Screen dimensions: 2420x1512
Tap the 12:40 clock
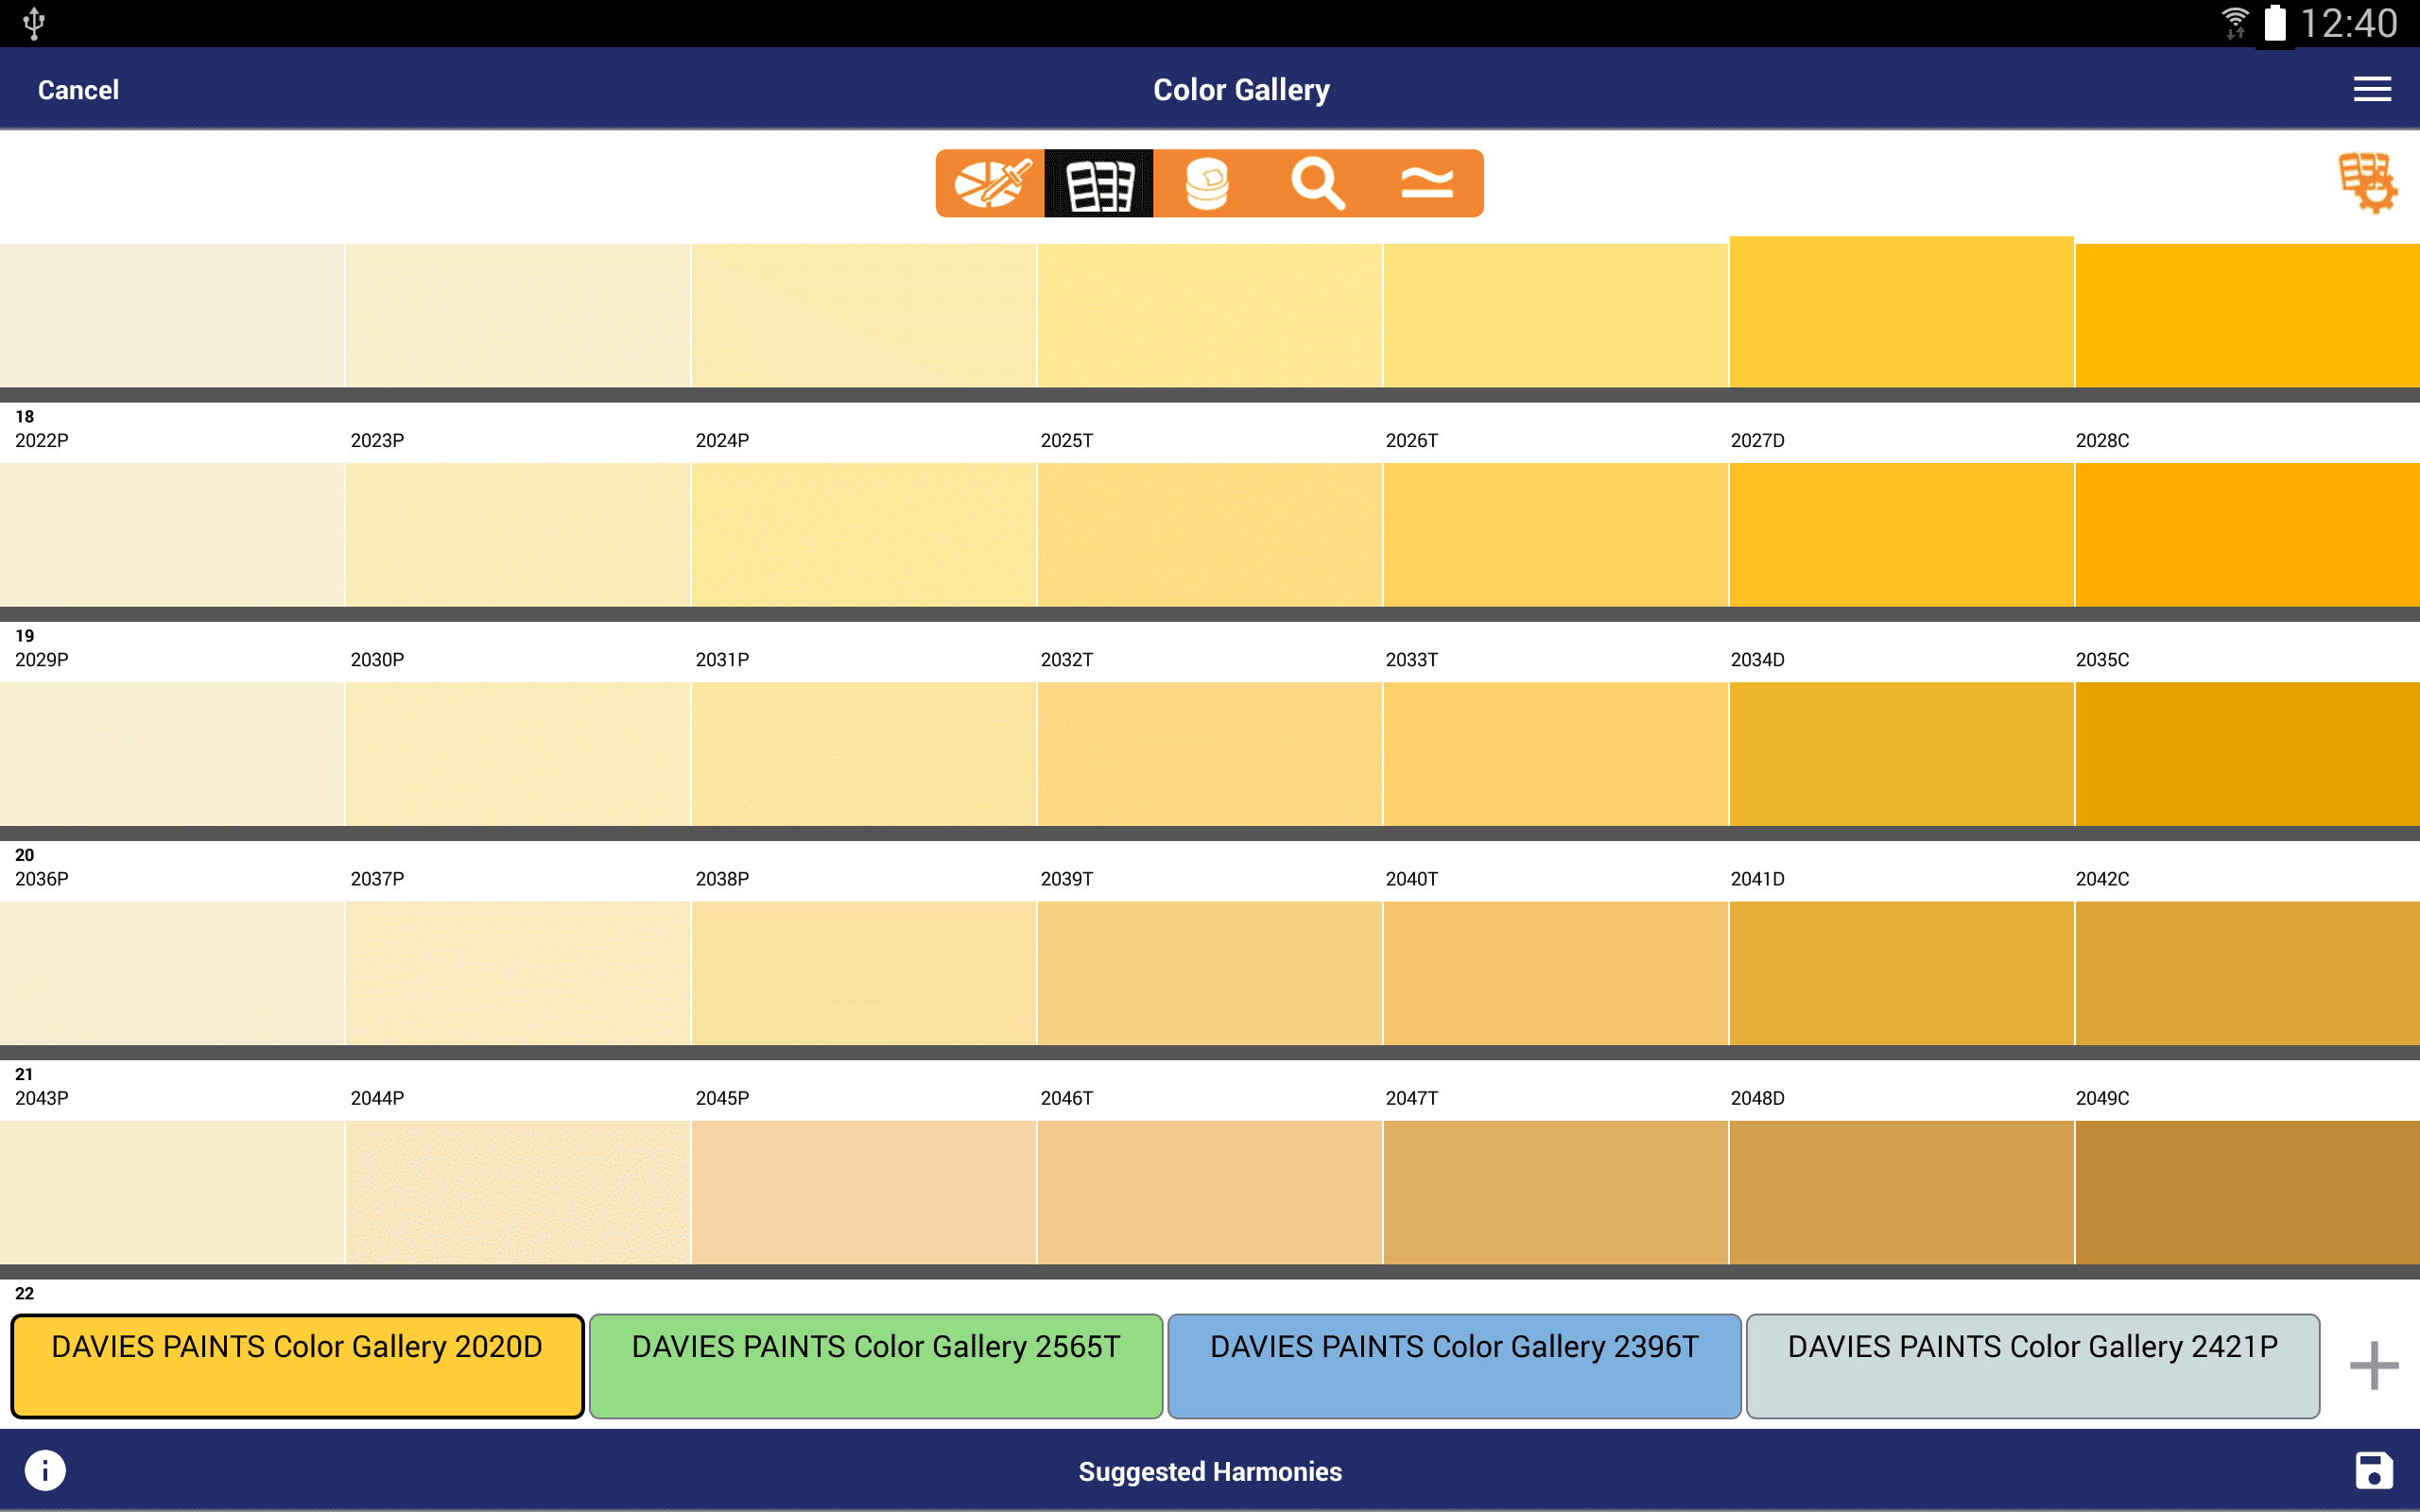tap(2348, 23)
